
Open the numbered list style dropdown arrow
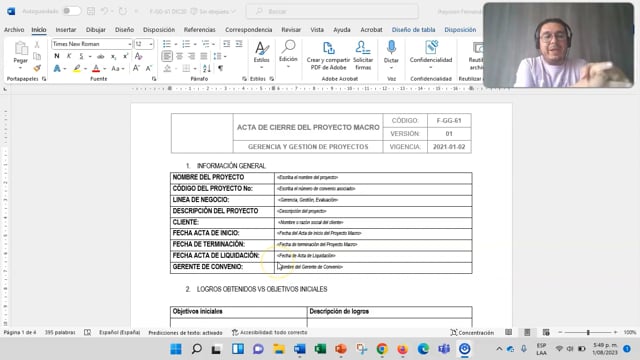click(195, 44)
